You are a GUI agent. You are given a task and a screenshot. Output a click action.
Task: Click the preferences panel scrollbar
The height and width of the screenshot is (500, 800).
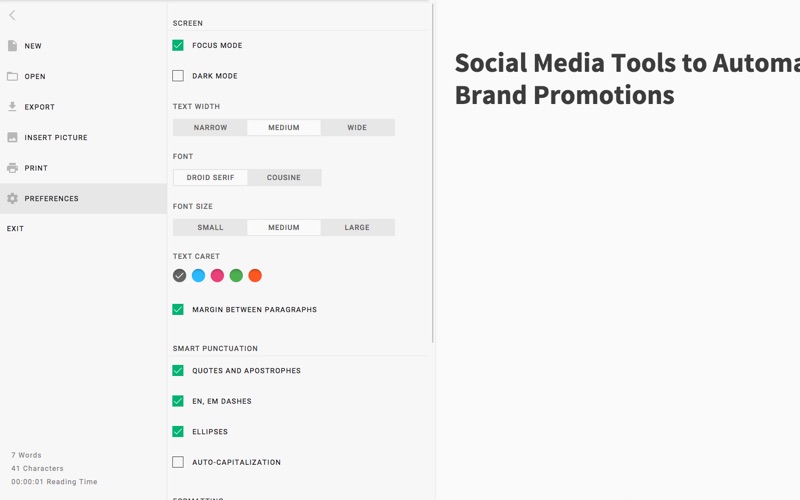tap(433, 173)
